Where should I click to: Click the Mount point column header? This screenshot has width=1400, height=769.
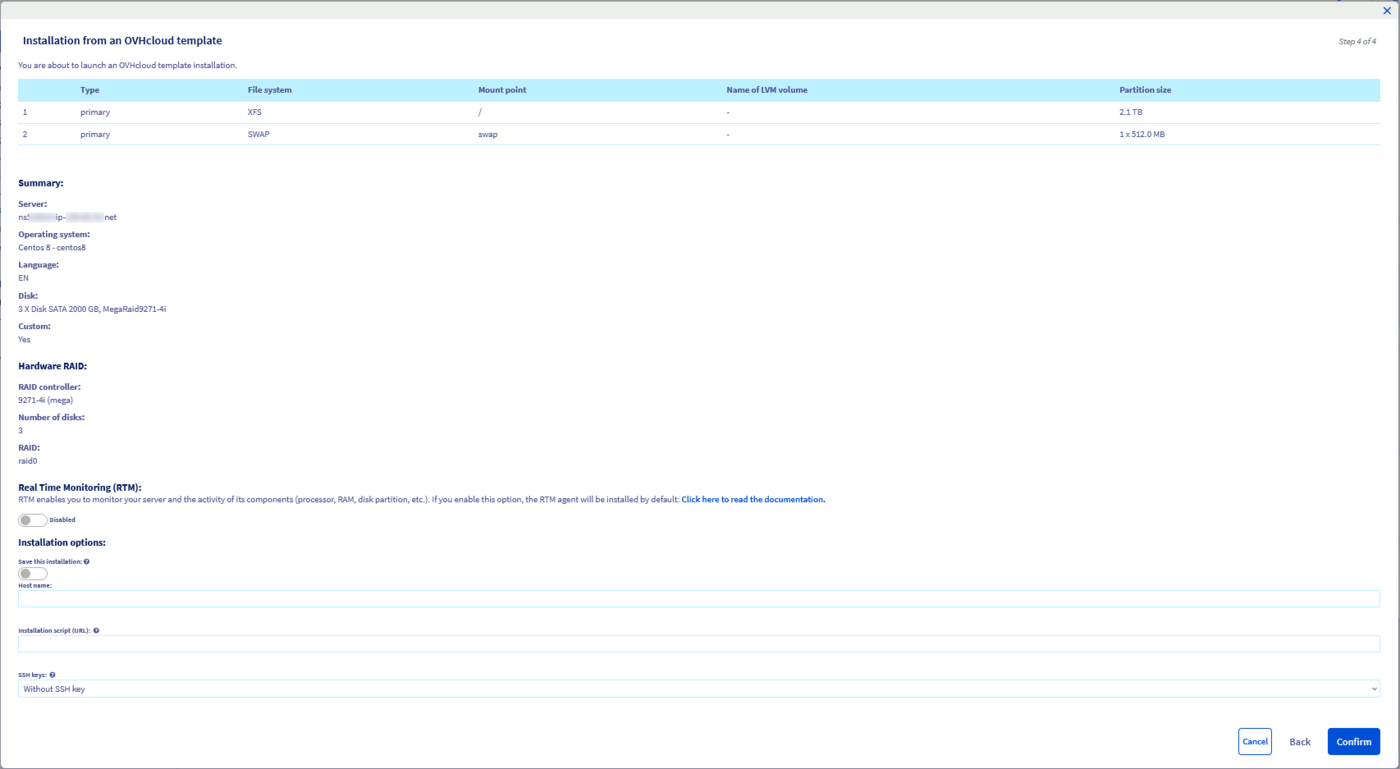click(x=502, y=90)
